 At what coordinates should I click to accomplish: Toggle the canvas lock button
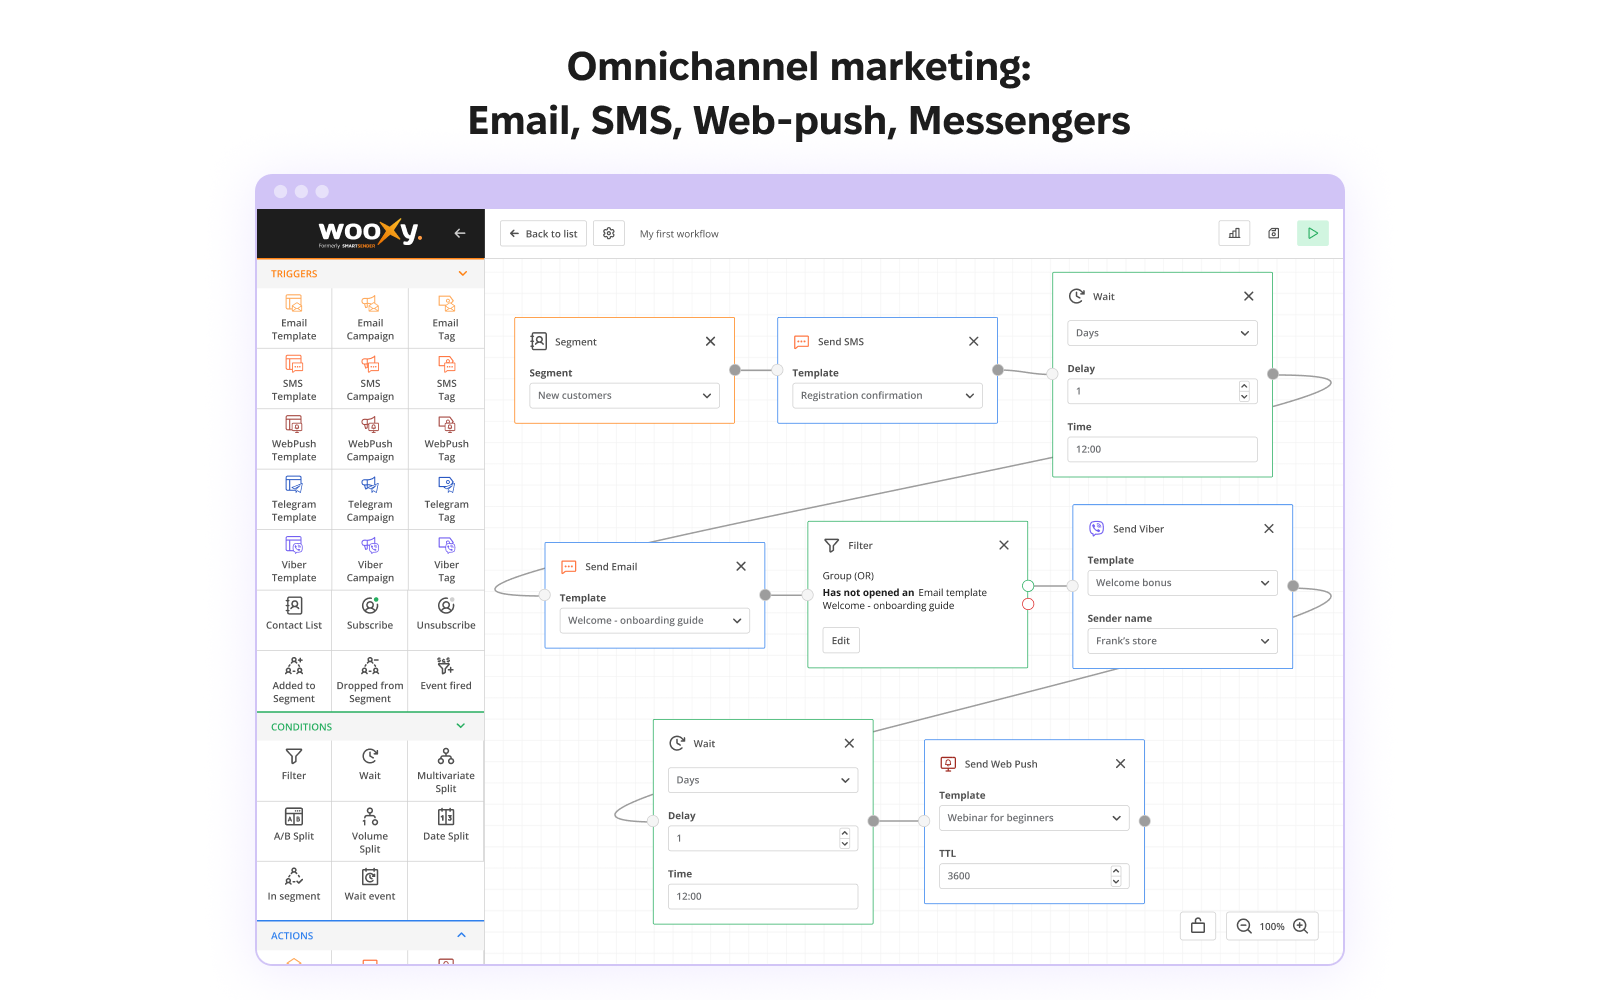(1198, 926)
